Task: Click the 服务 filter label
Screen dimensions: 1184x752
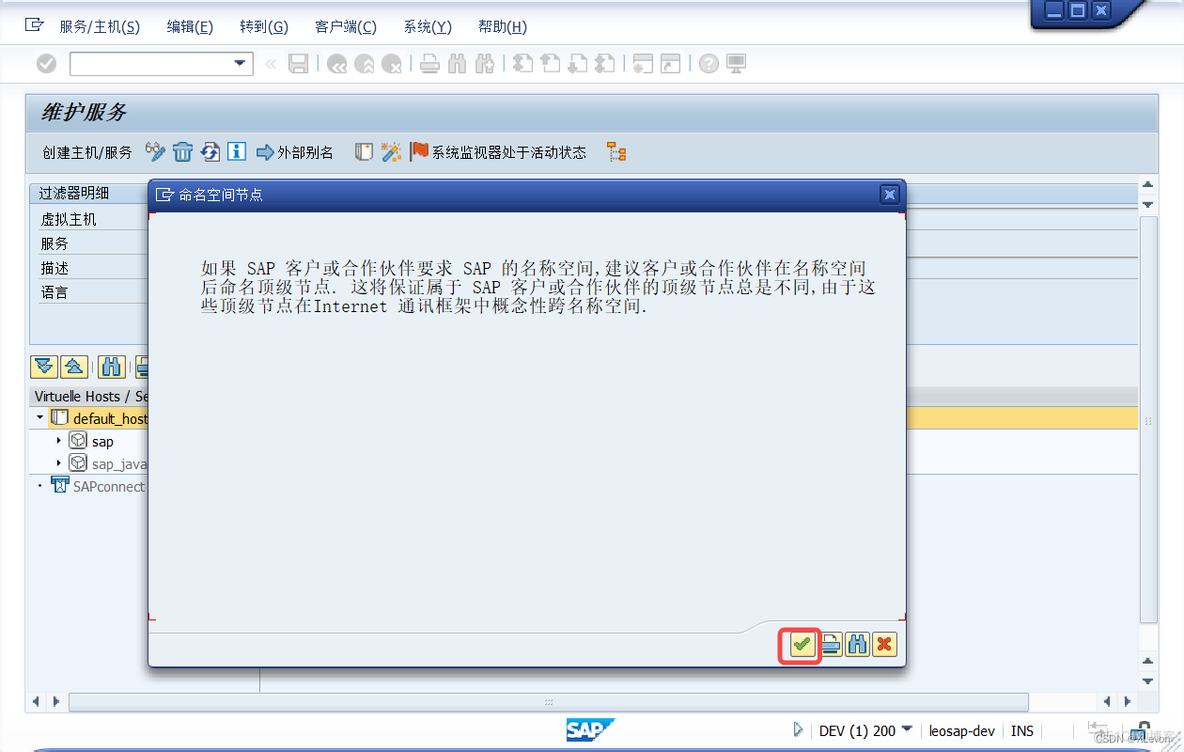Action: (x=54, y=244)
